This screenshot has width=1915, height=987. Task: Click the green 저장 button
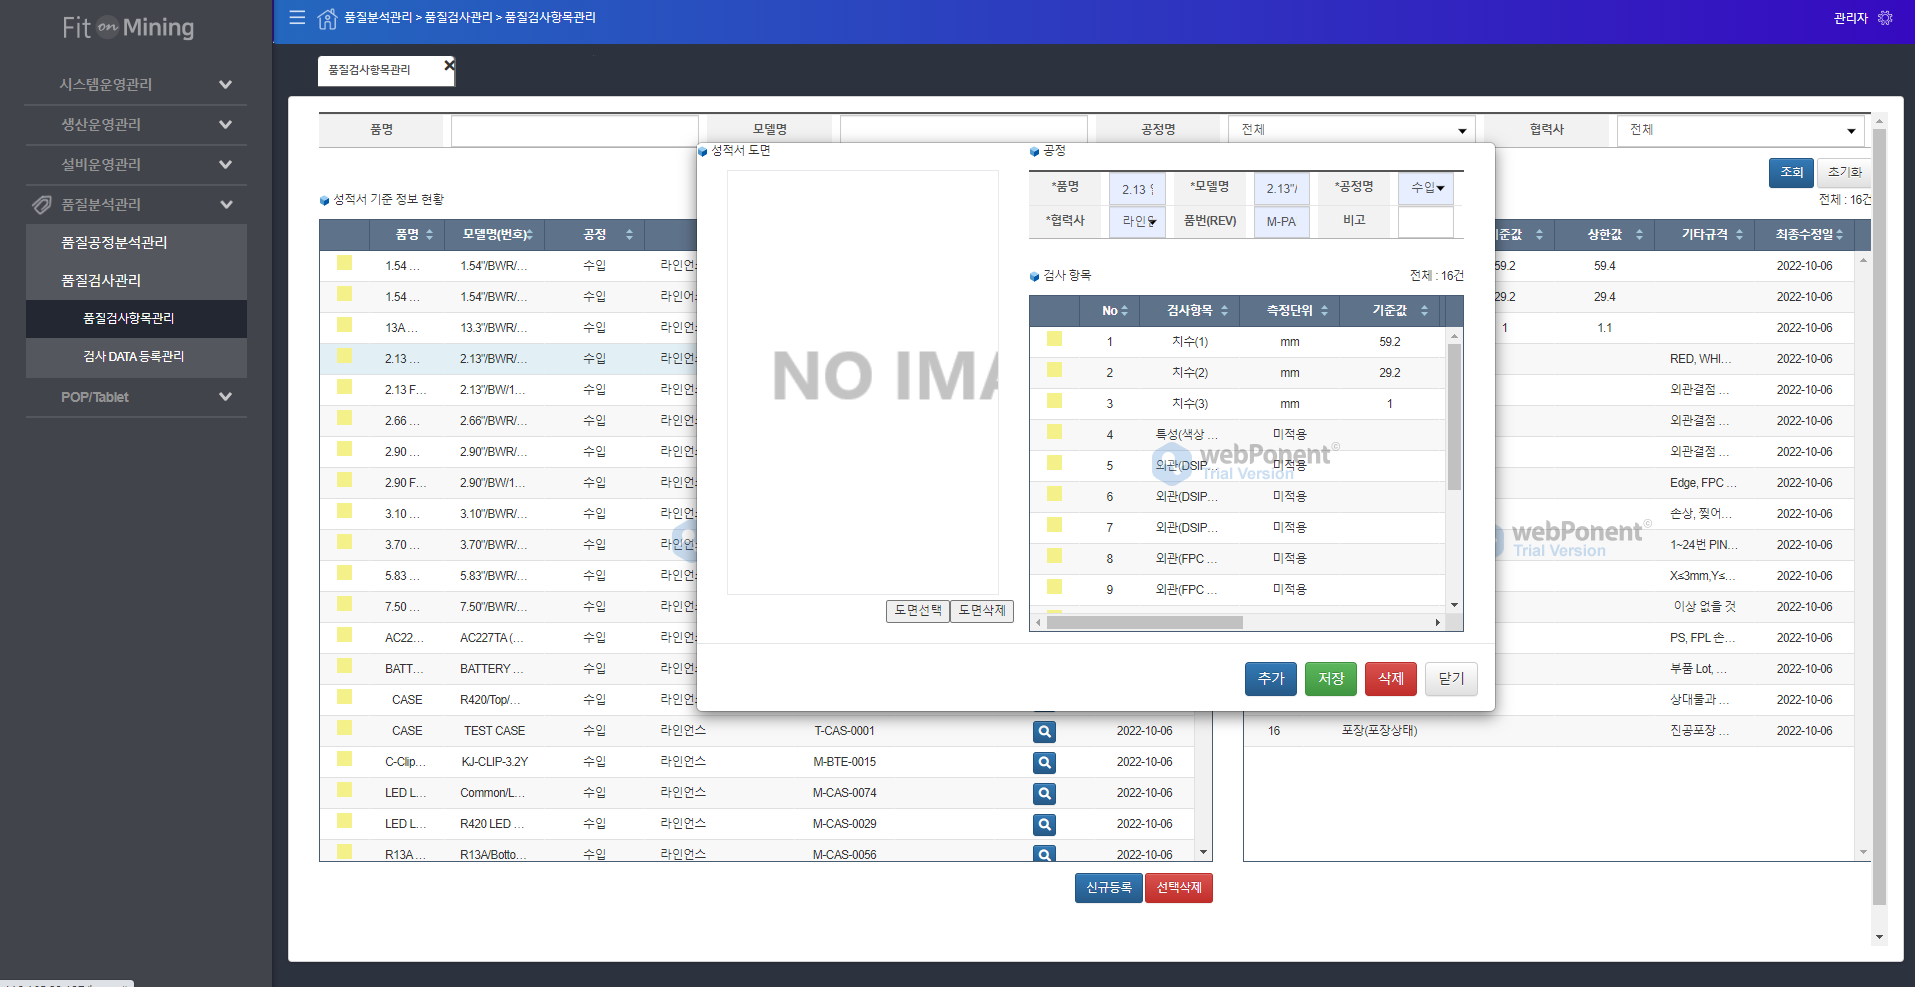(1330, 679)
